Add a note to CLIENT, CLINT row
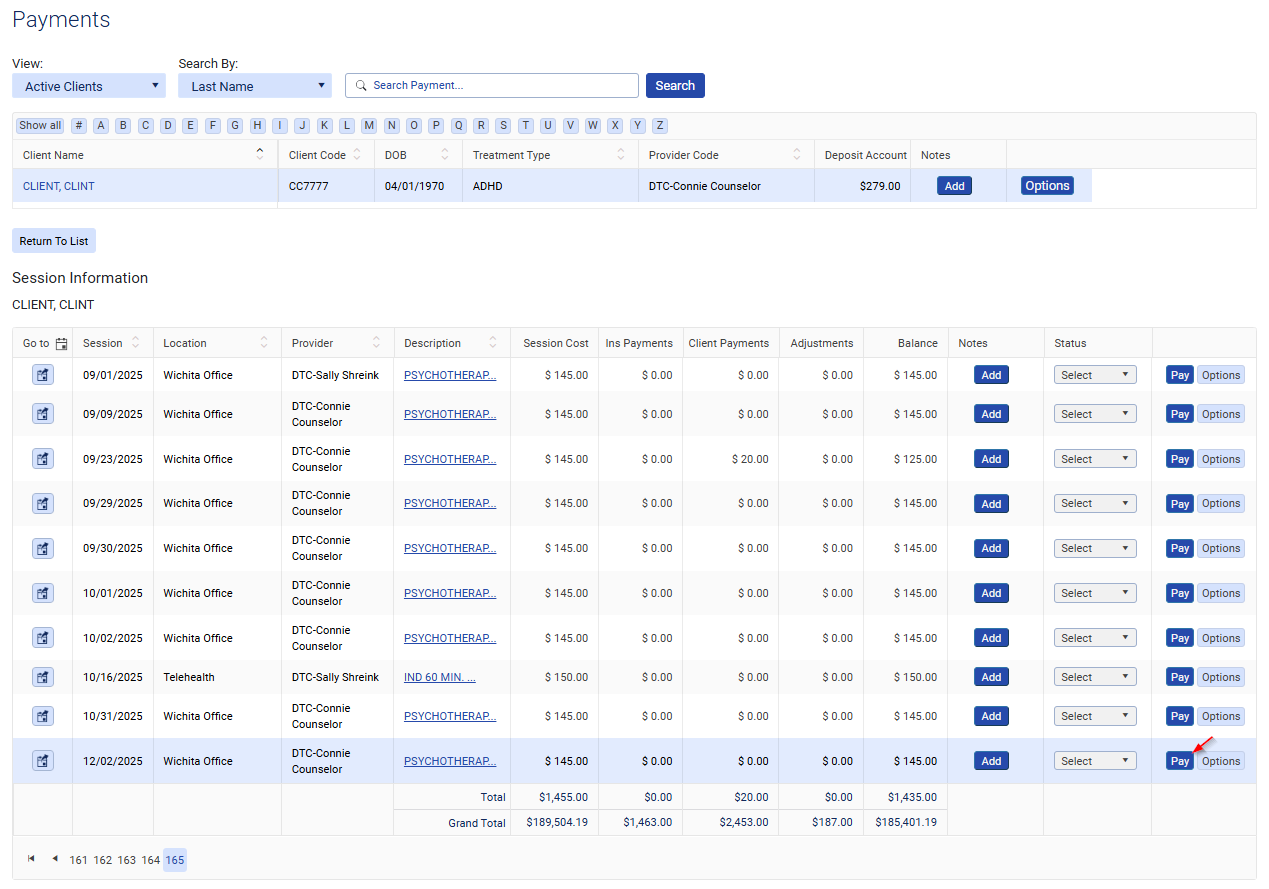Viewport: 1269px width, 889px height. (954, 186)
